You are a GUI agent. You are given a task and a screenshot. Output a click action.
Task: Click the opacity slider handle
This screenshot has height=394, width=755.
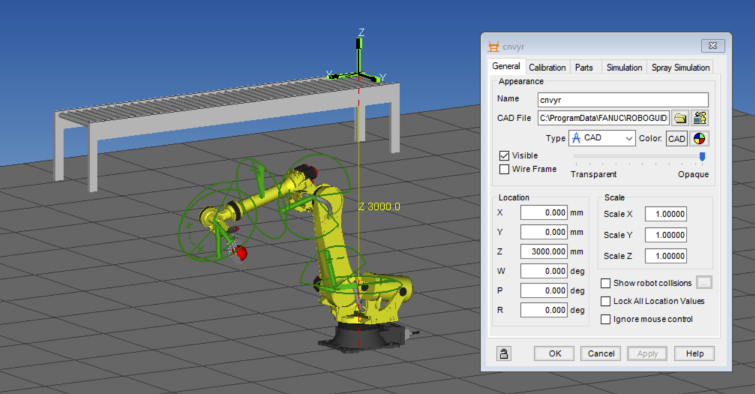pyautogui.click(x=702, y=157)
